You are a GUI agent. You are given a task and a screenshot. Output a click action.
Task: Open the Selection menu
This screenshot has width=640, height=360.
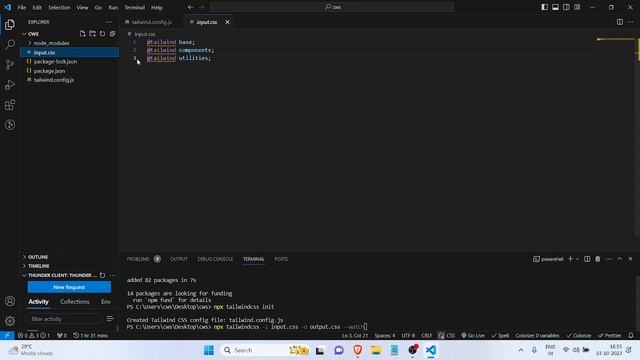tap(59, 7)
